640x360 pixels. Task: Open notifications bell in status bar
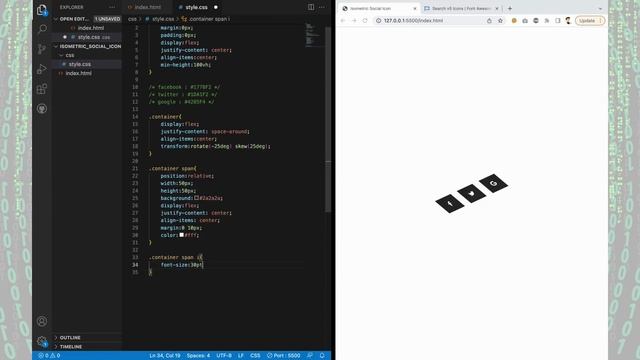tap(322, 356)
